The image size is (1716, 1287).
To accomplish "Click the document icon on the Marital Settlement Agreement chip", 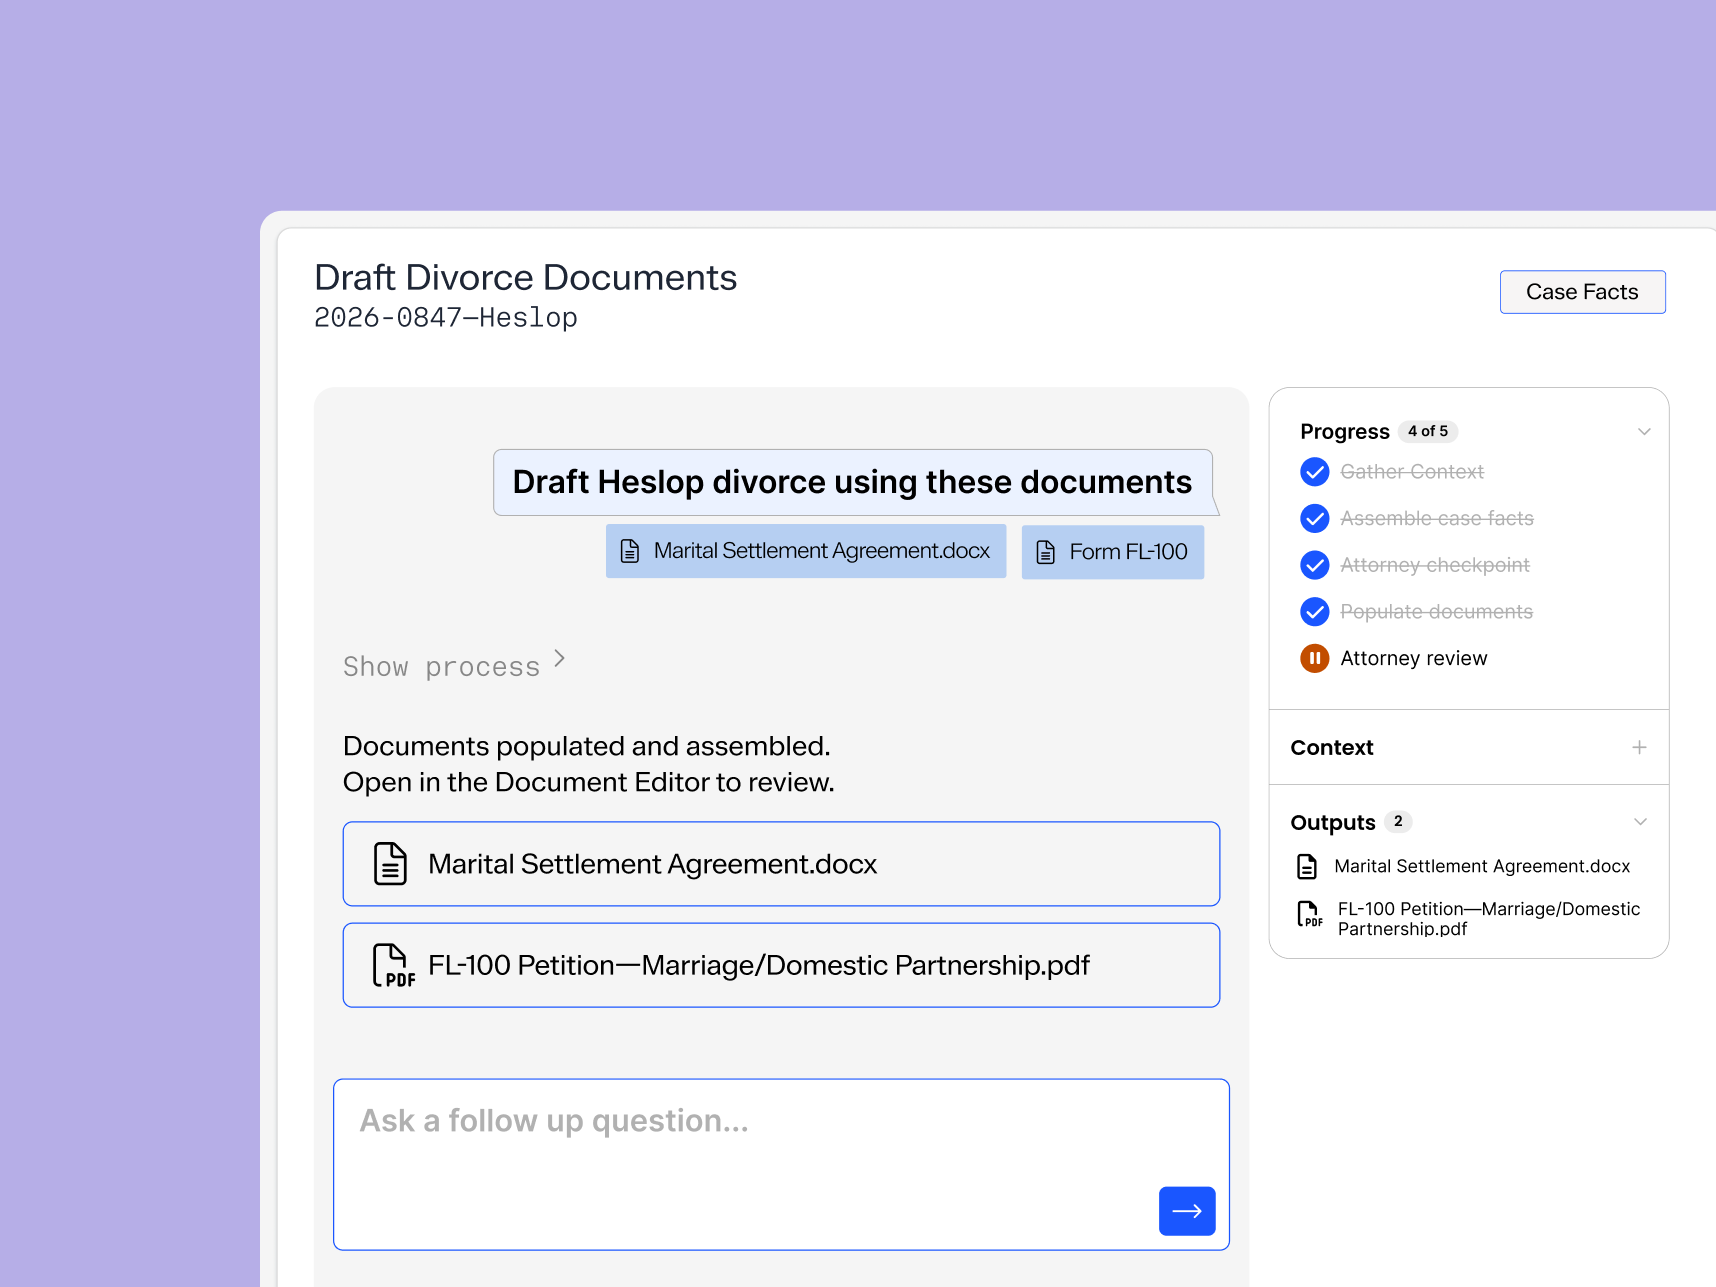I will point(630,551).
